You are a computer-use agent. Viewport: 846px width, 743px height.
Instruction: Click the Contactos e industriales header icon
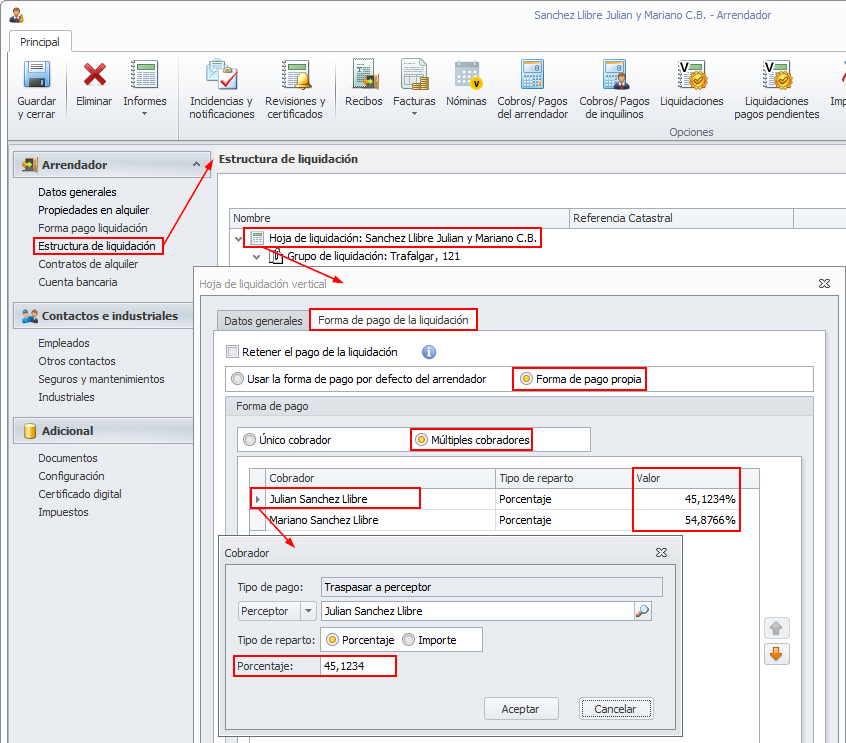coord(30,316)
